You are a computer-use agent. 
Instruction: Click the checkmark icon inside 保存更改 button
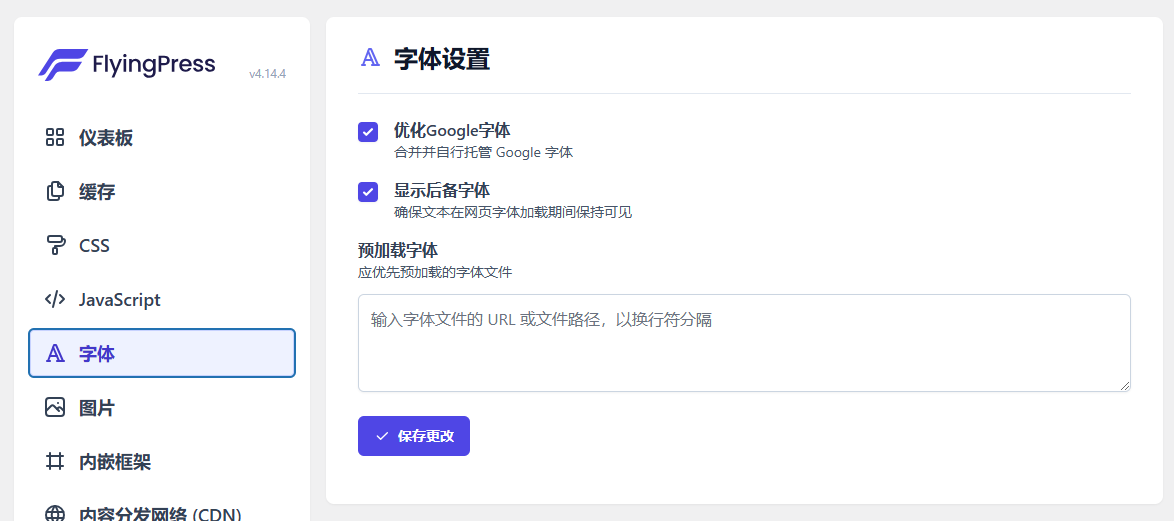tap(382, 436)
